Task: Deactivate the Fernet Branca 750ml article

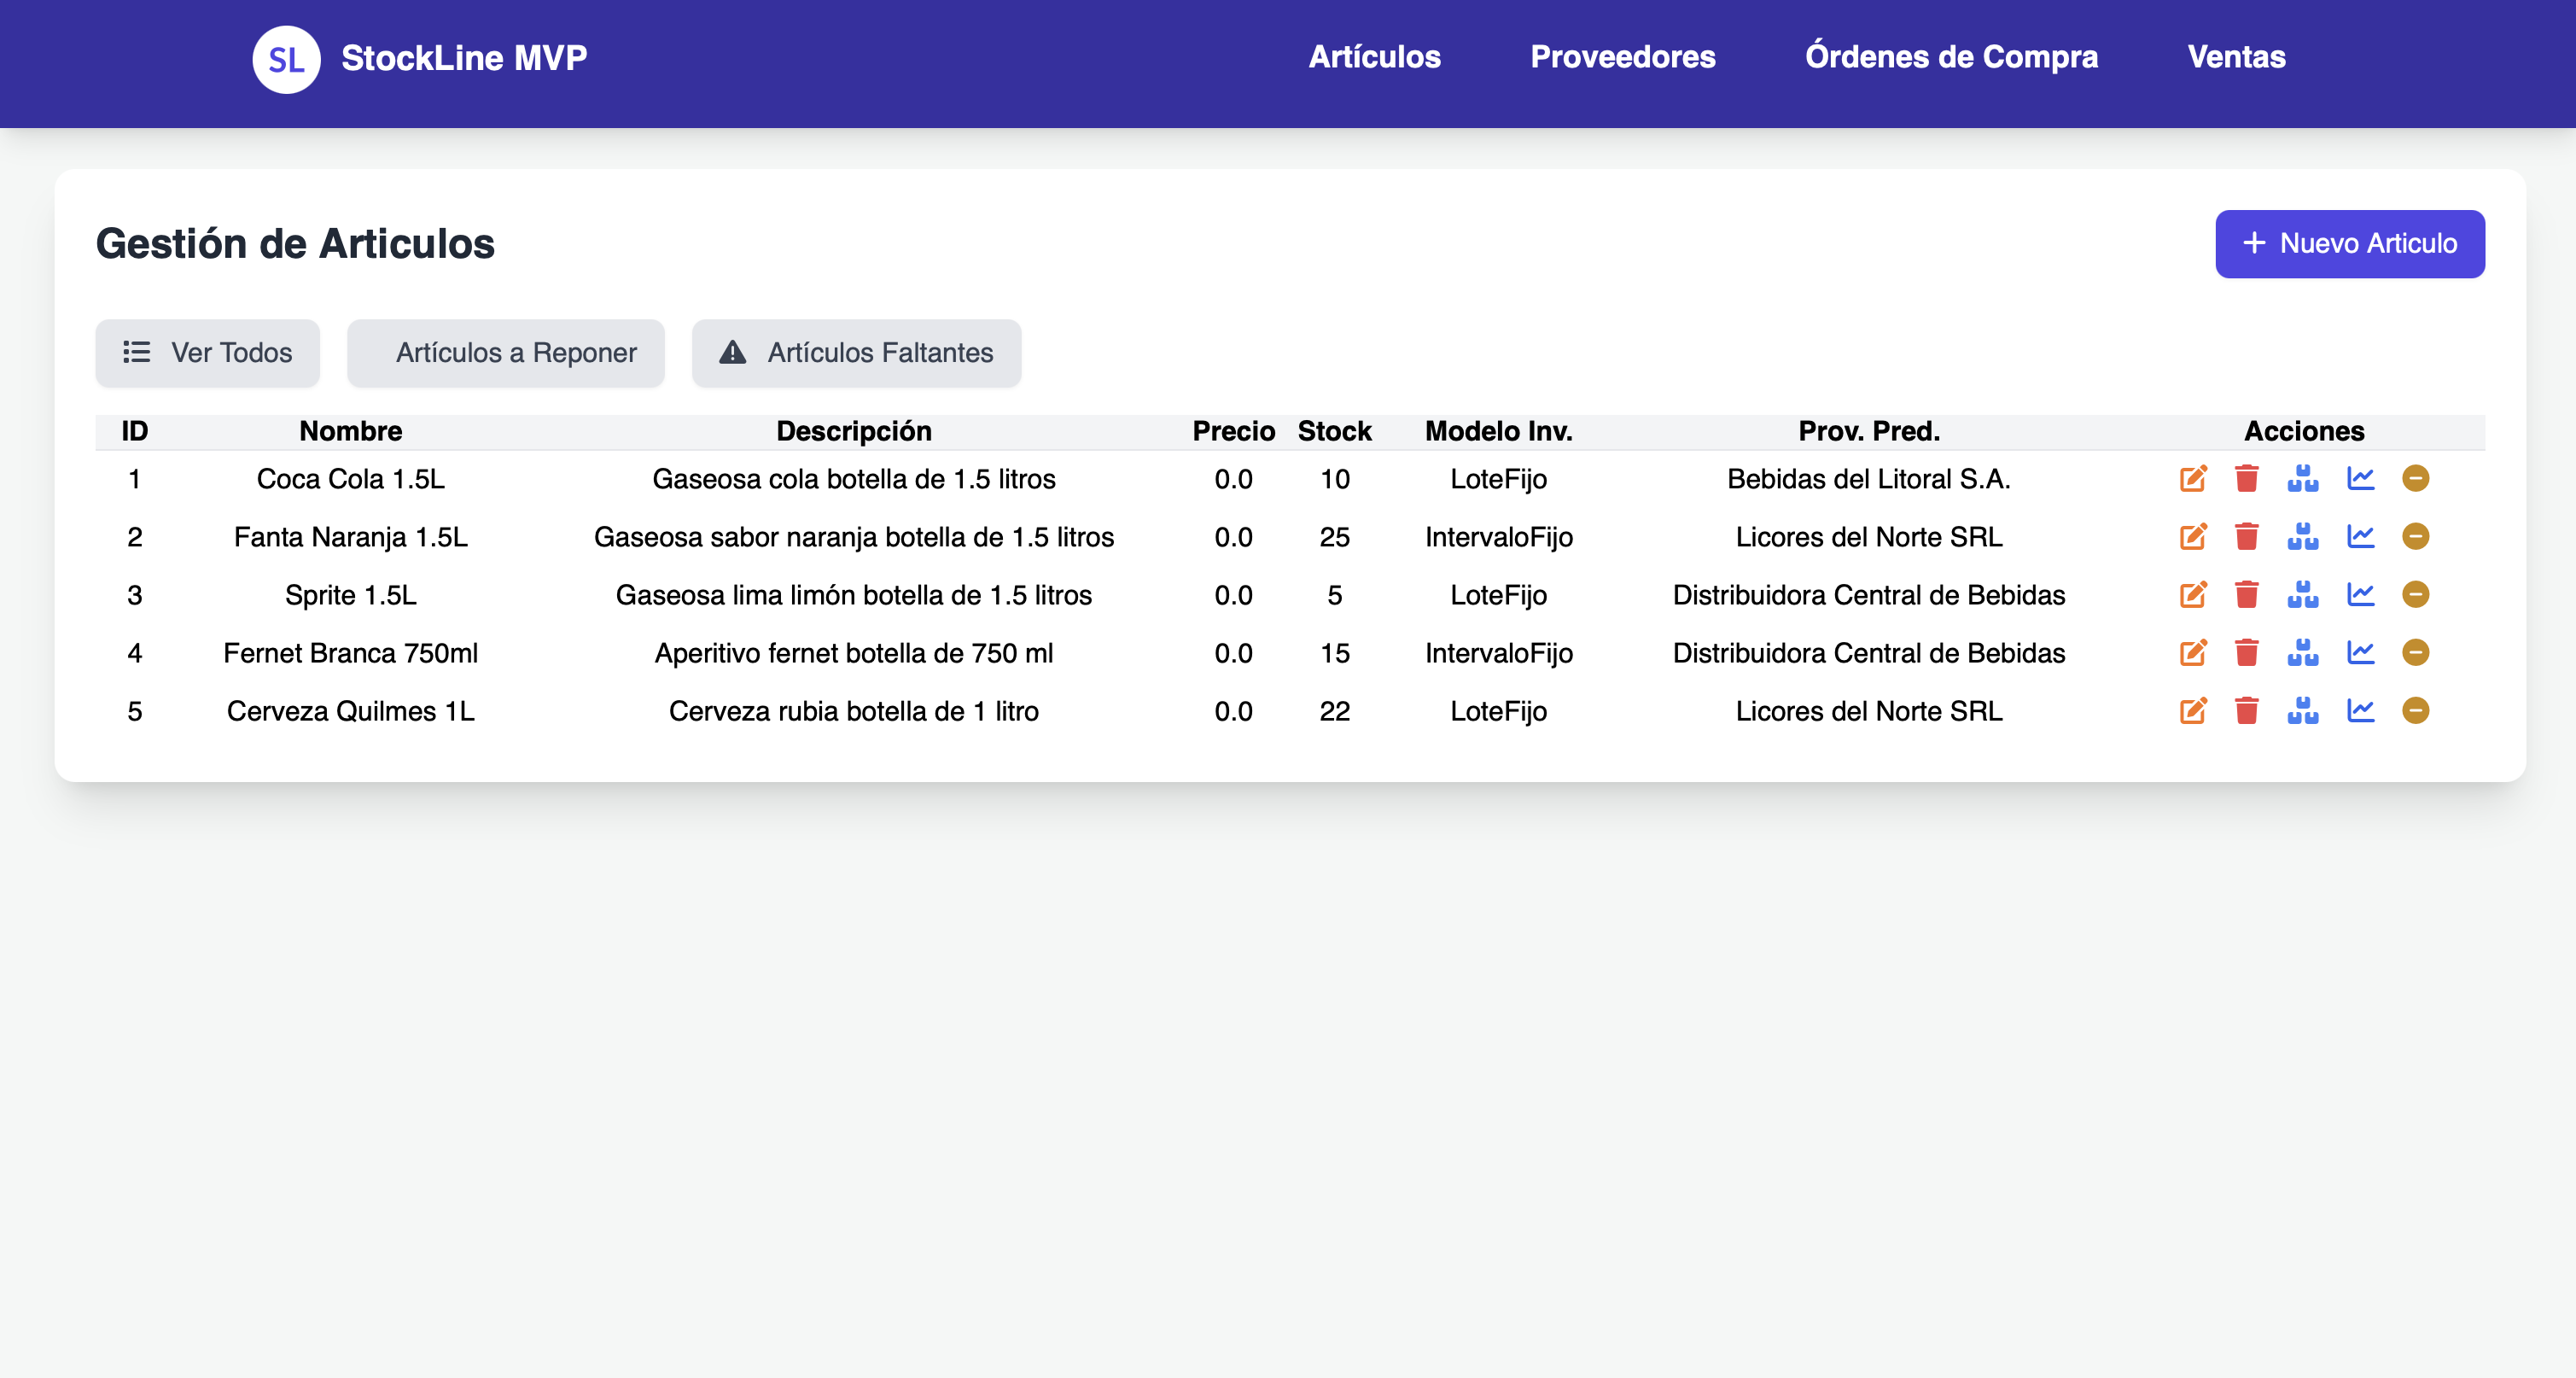Action: tap(2416, 653)
